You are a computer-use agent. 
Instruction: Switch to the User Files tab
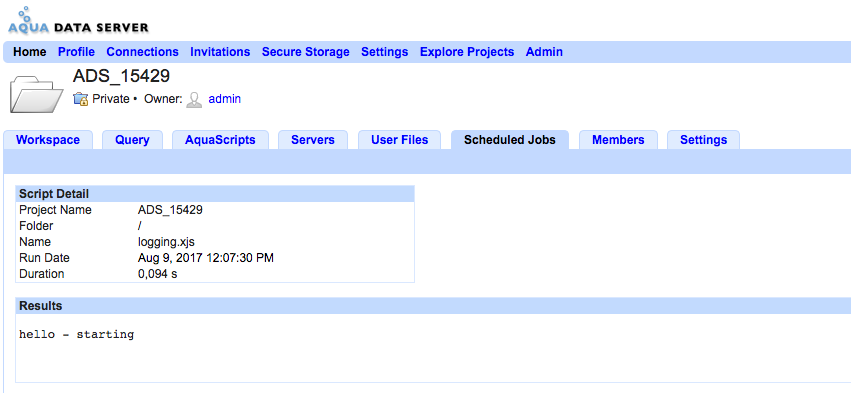399,140
